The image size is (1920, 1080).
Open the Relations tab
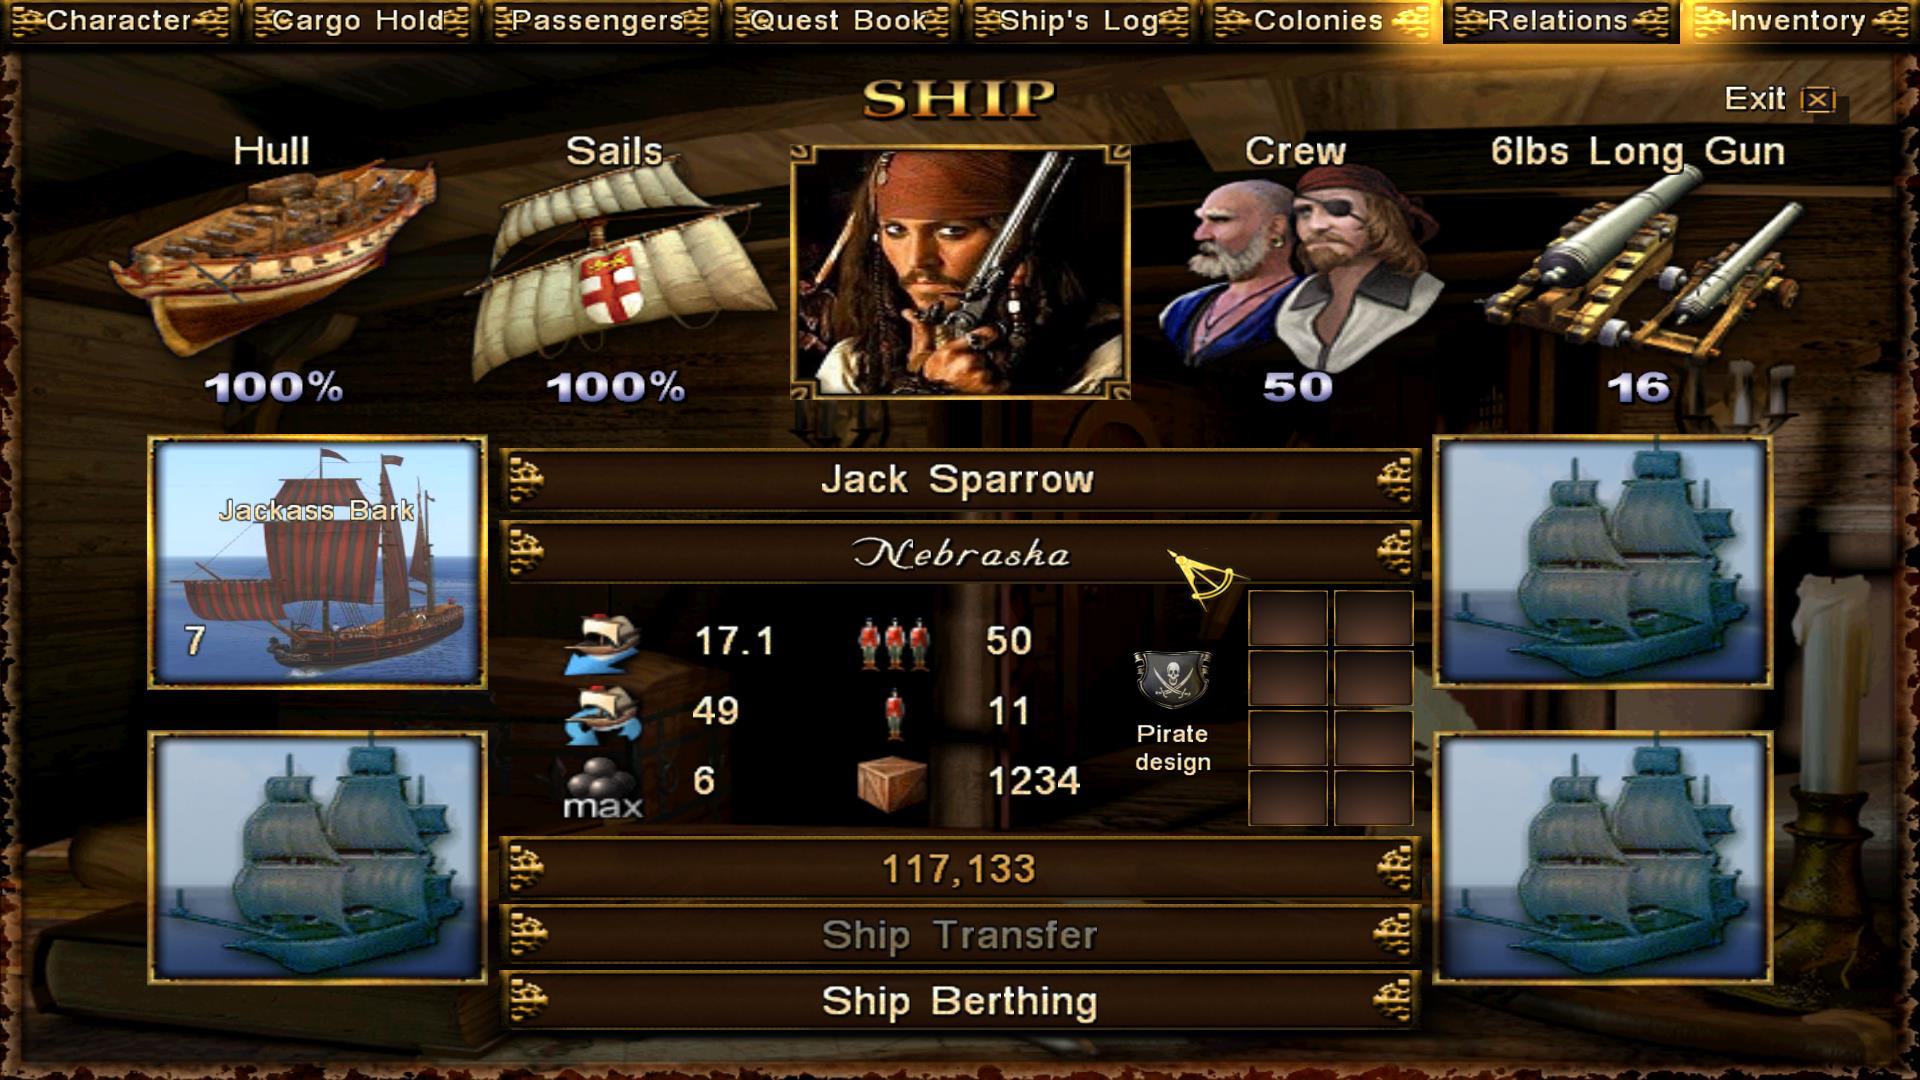(1558, 21)
